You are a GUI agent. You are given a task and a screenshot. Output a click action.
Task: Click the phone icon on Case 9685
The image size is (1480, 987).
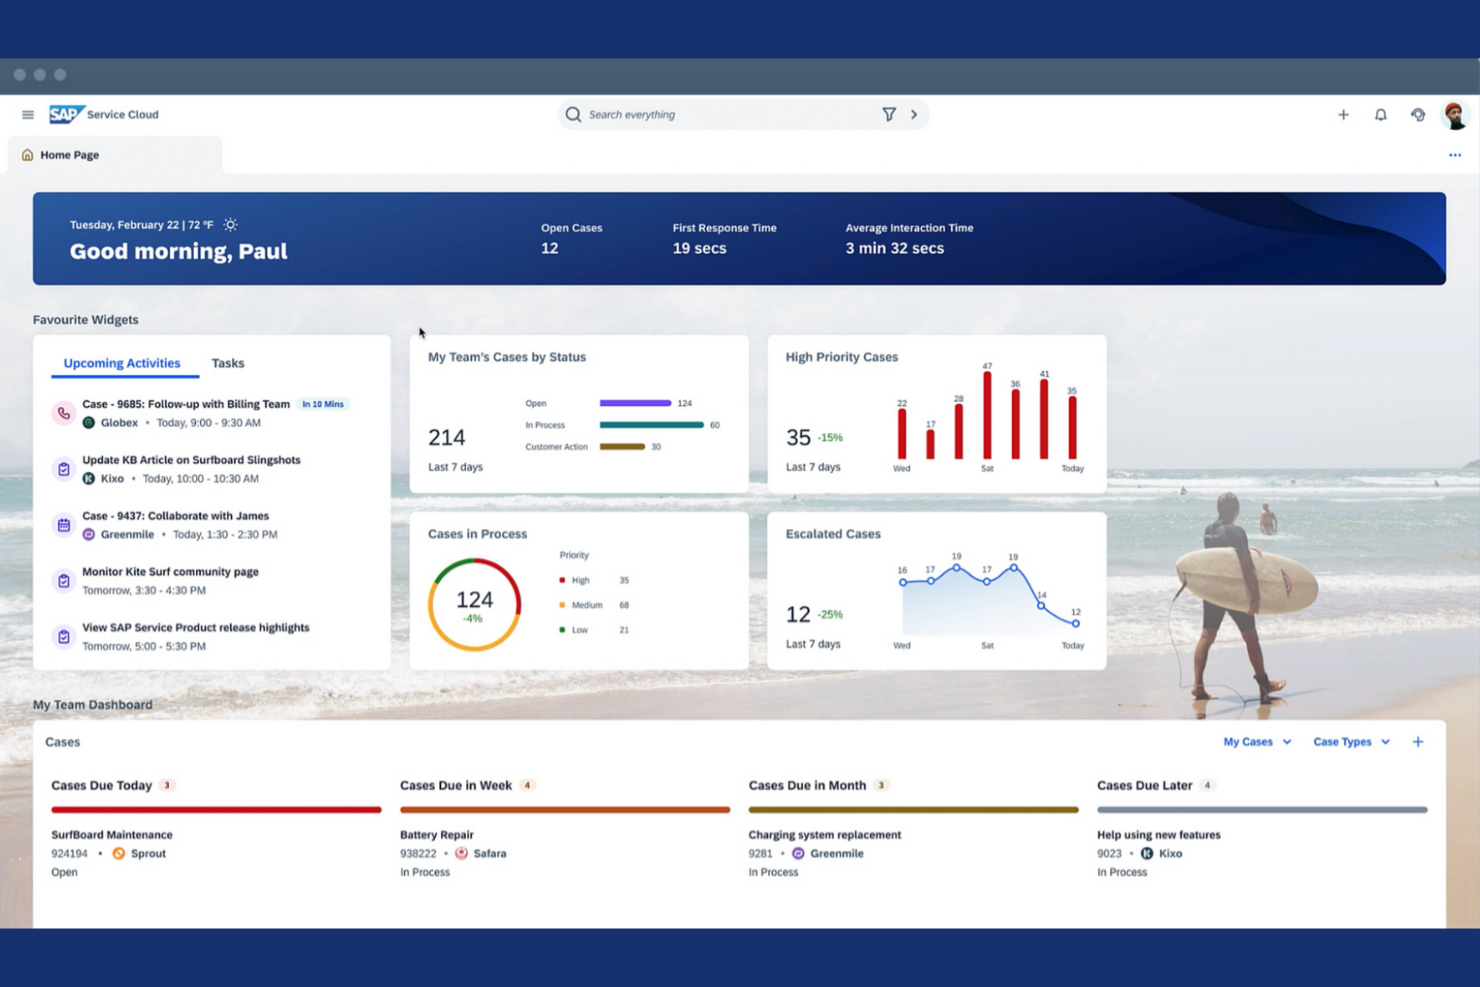(x=63, y=412)
